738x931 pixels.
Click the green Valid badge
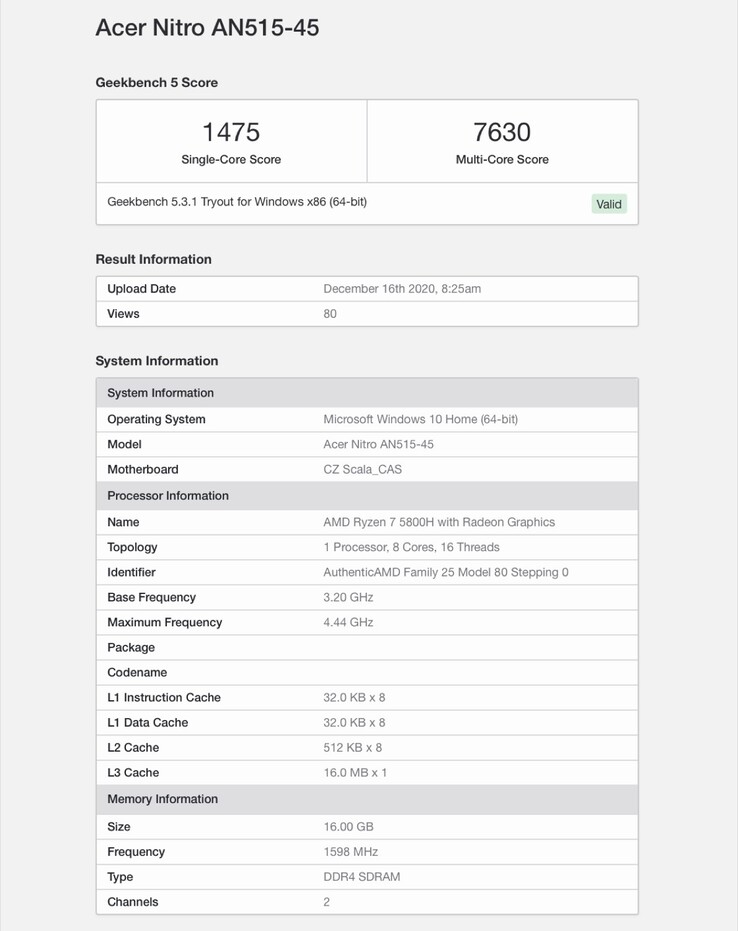point(609,204)
